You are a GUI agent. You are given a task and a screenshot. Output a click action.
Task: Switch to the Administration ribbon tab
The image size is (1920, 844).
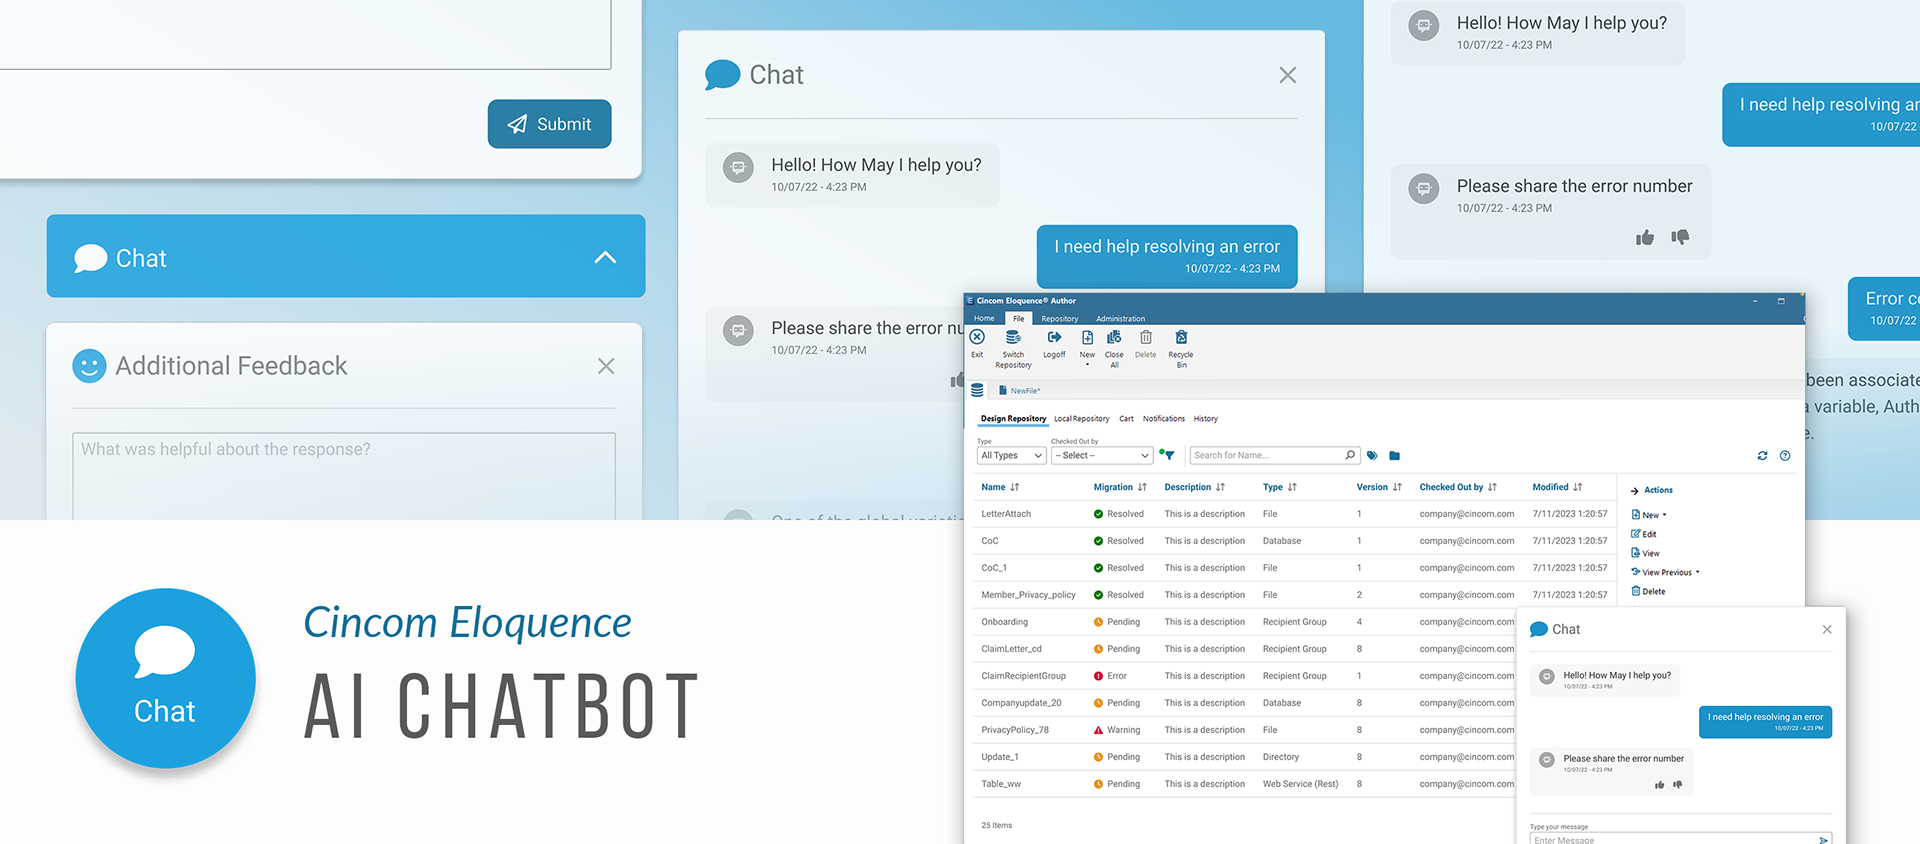point(1120,318)
